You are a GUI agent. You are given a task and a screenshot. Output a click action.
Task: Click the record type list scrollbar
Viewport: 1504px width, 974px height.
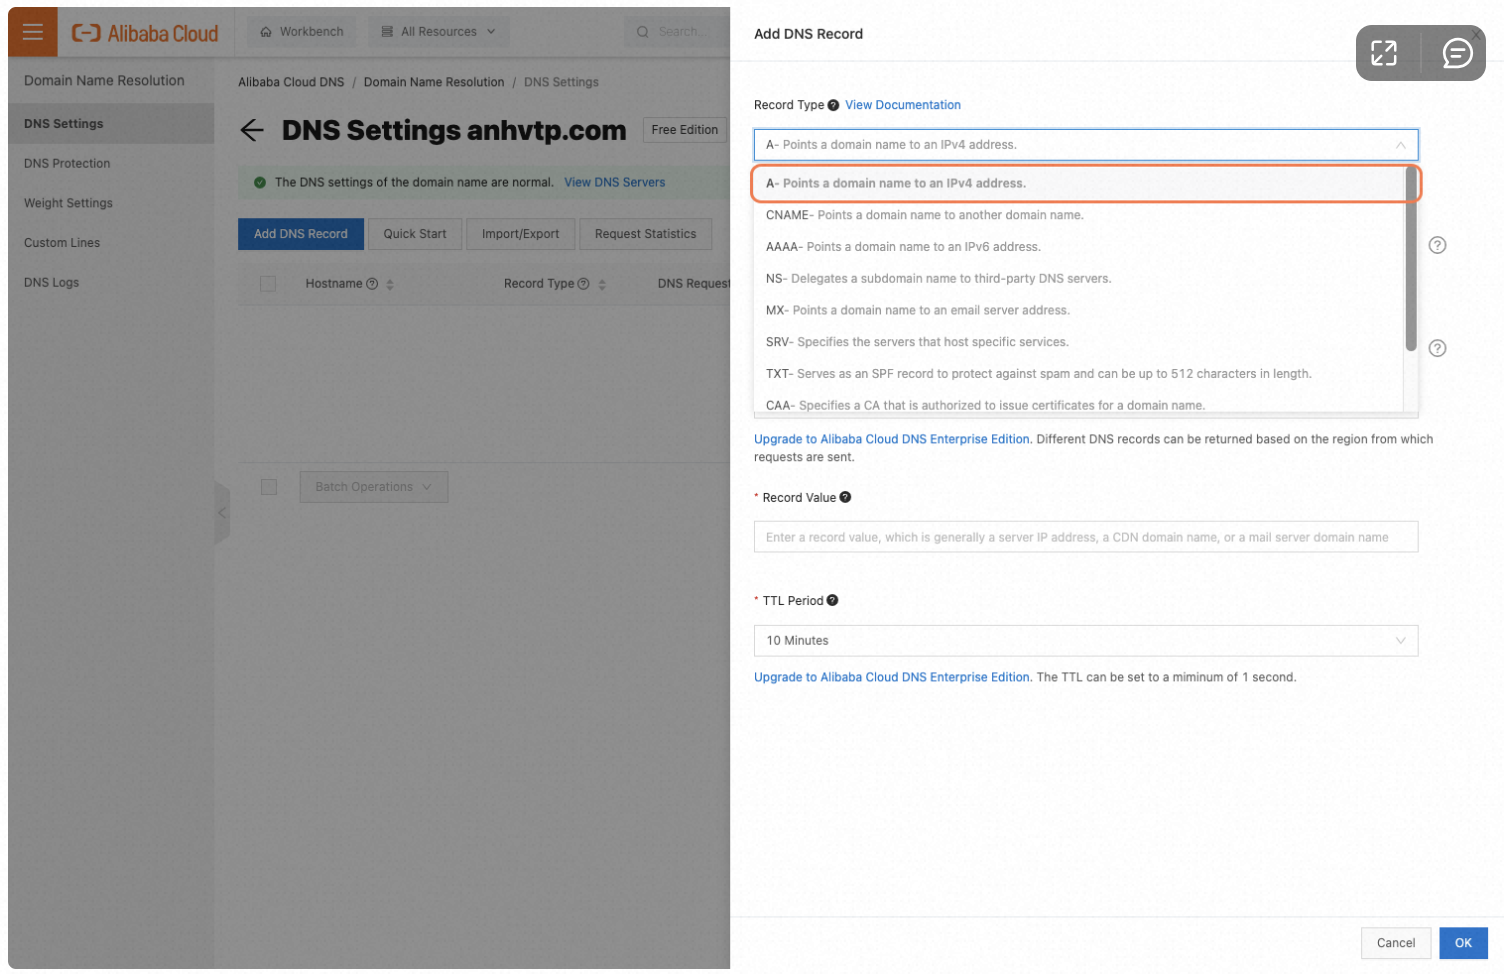(1411, 260)
